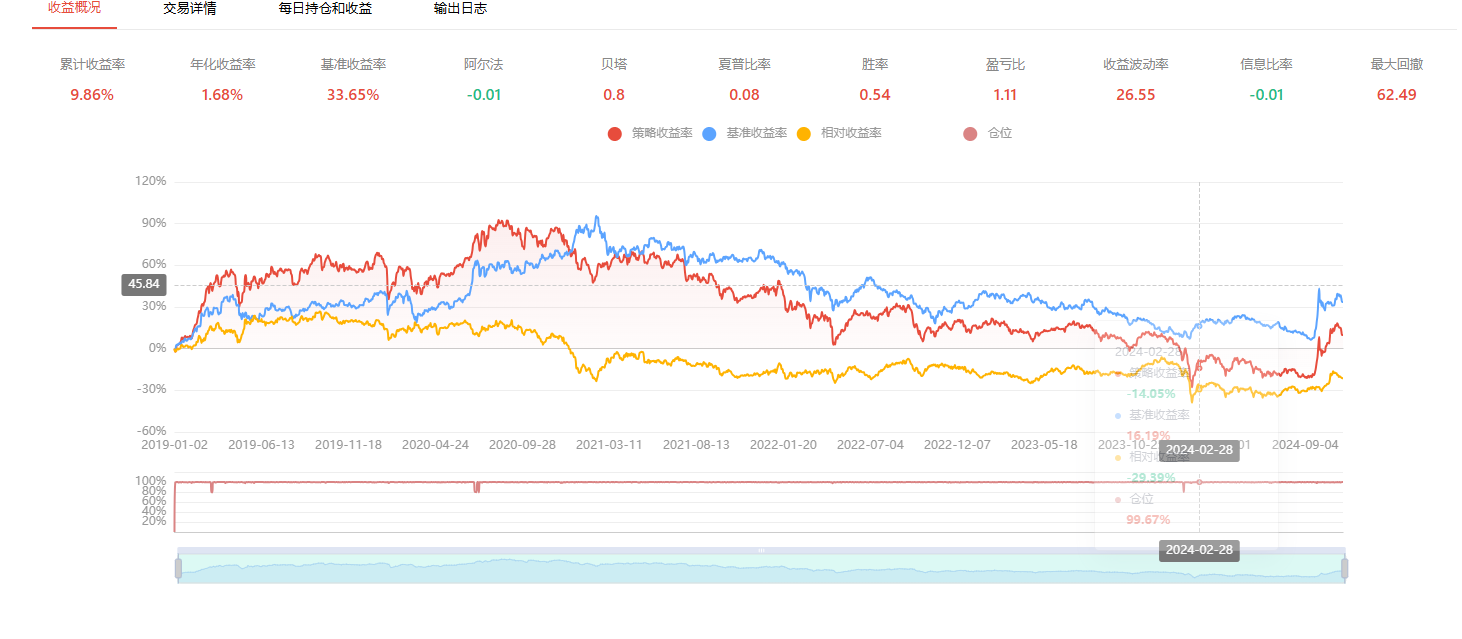Click the 收益波动率 value 26.55
1462x639 pixels.
(1136, 95)
